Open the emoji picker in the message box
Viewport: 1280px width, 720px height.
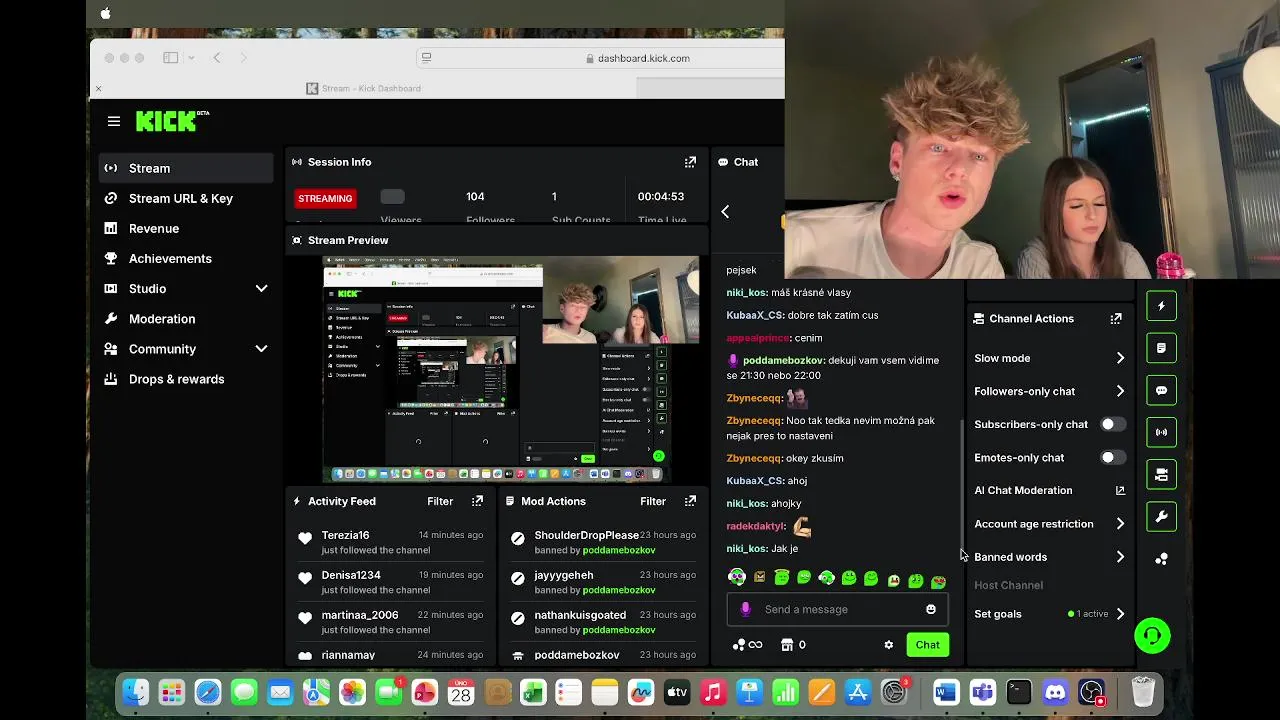[931, 609]
